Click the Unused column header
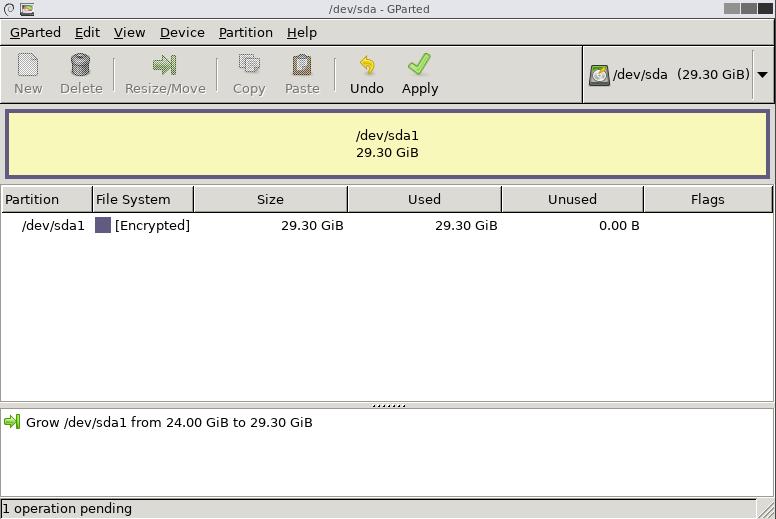Screen dimensions: 776x519 572,199
